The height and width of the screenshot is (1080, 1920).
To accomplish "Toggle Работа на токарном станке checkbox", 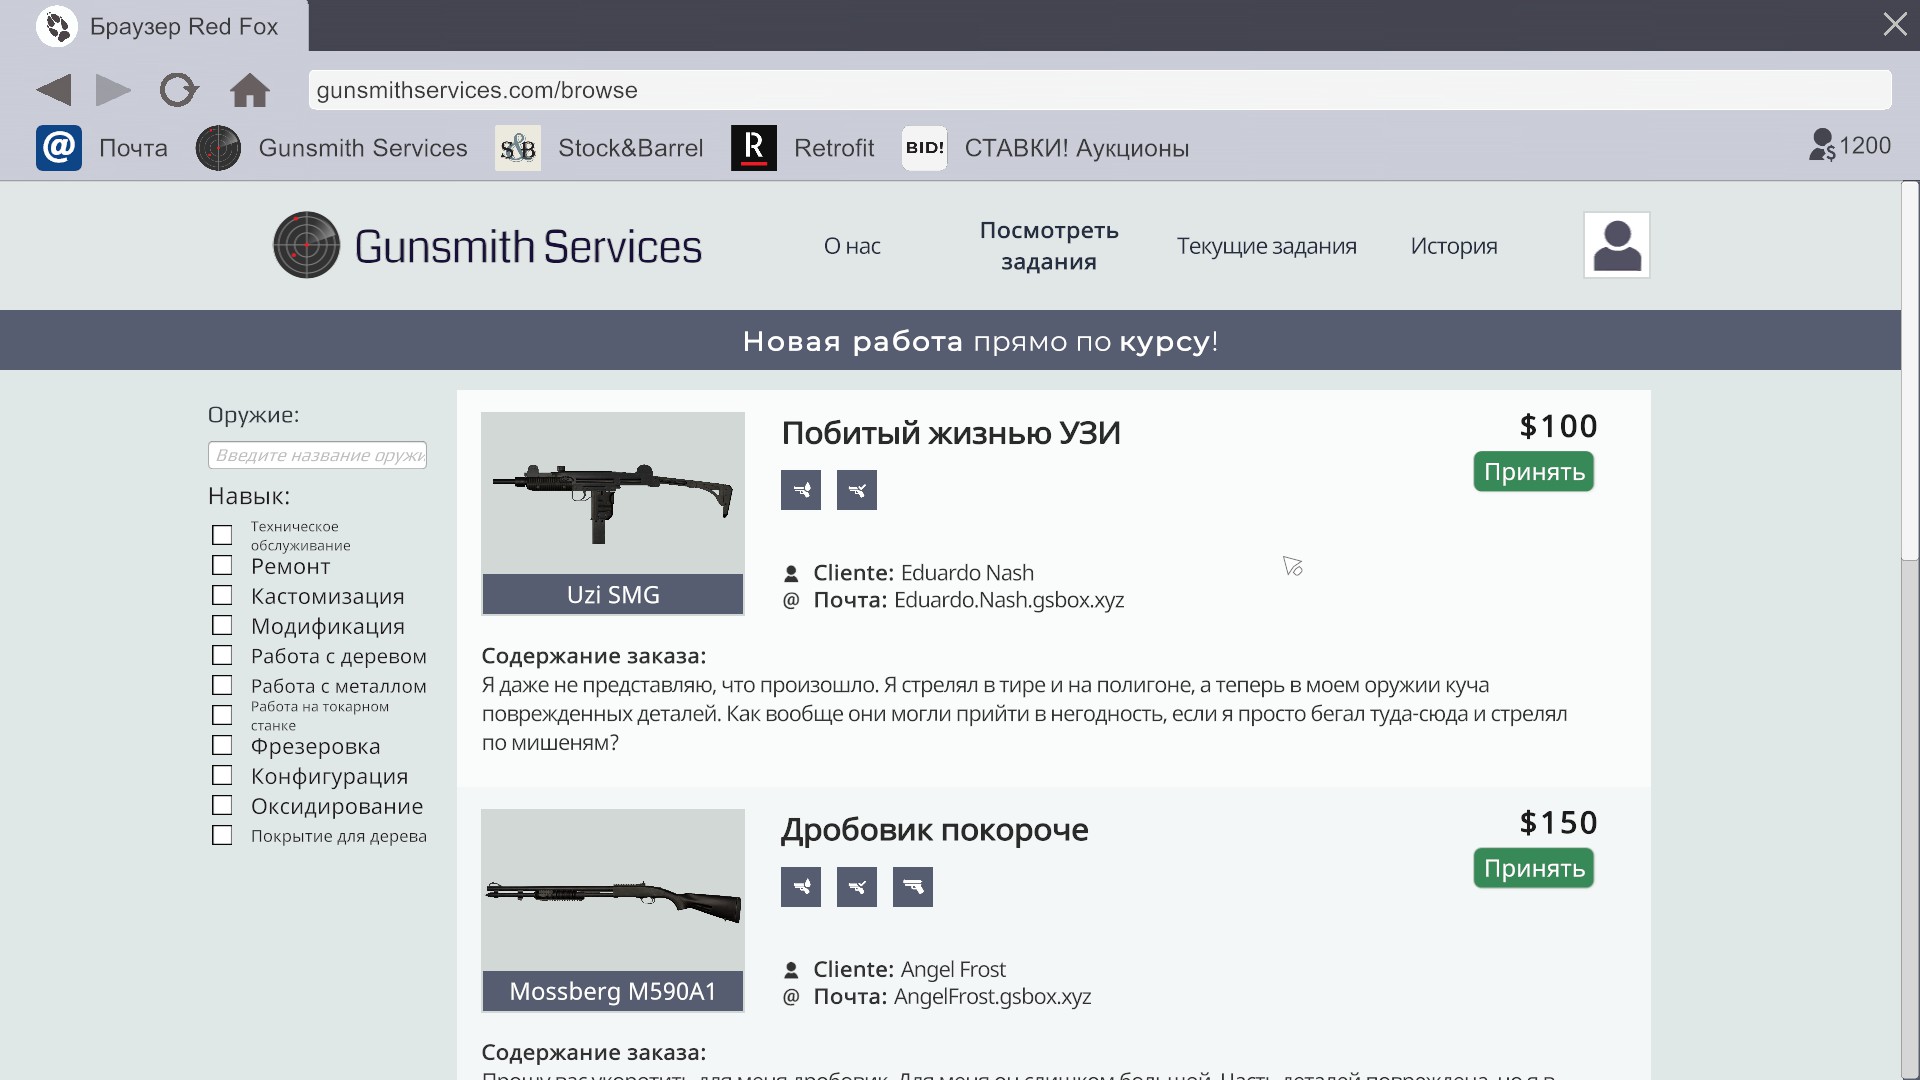I will (x=222, y=715).
